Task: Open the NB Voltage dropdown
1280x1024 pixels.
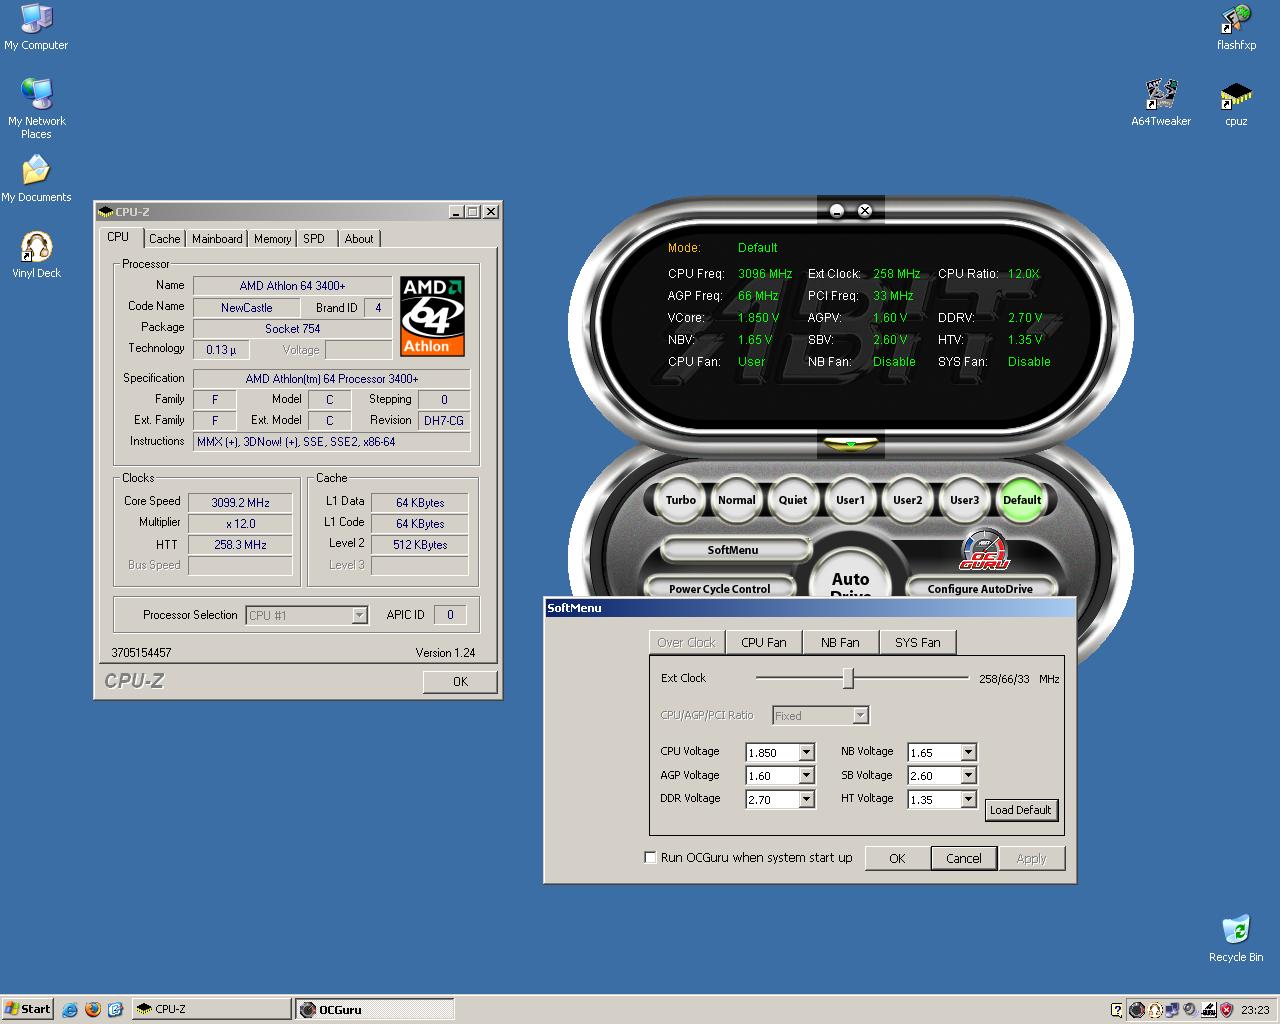Action: [967, 753]
